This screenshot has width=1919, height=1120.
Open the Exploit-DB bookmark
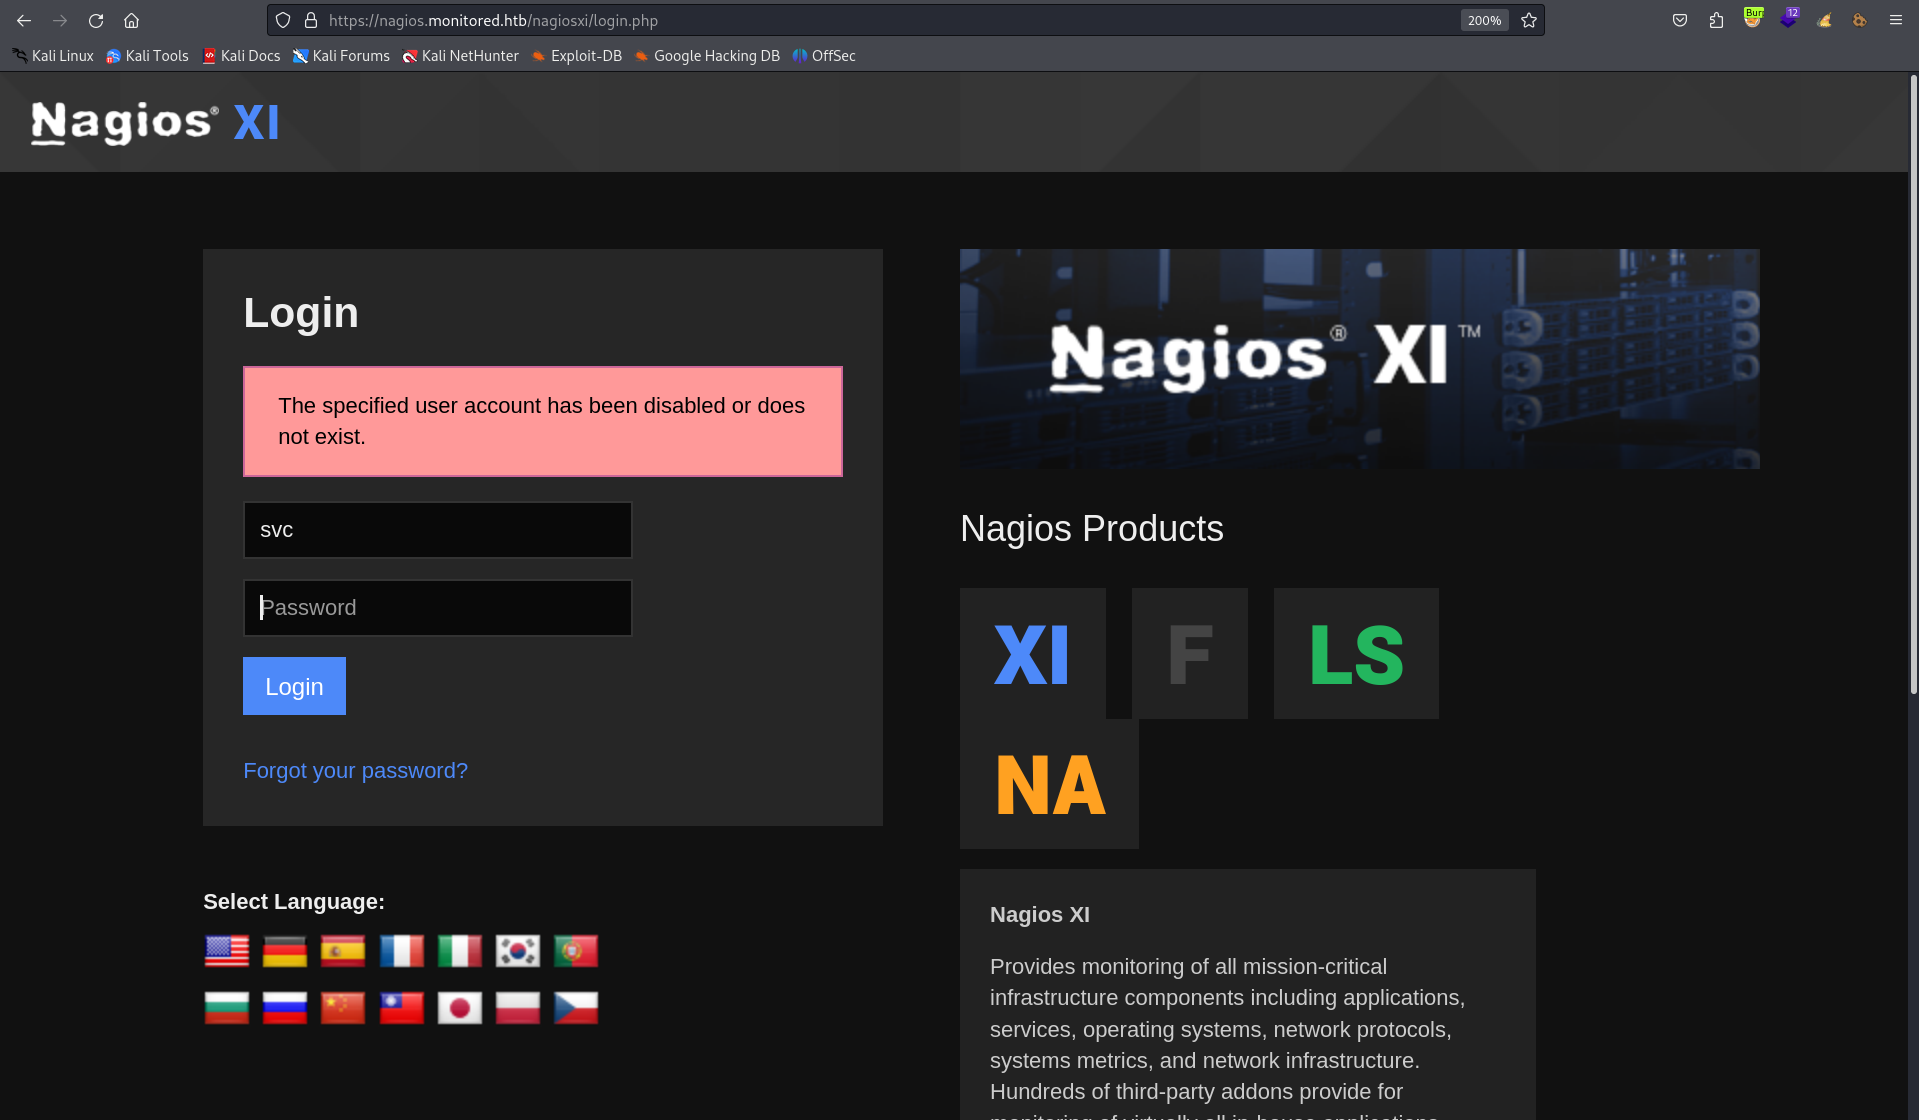tap(577, 56)
